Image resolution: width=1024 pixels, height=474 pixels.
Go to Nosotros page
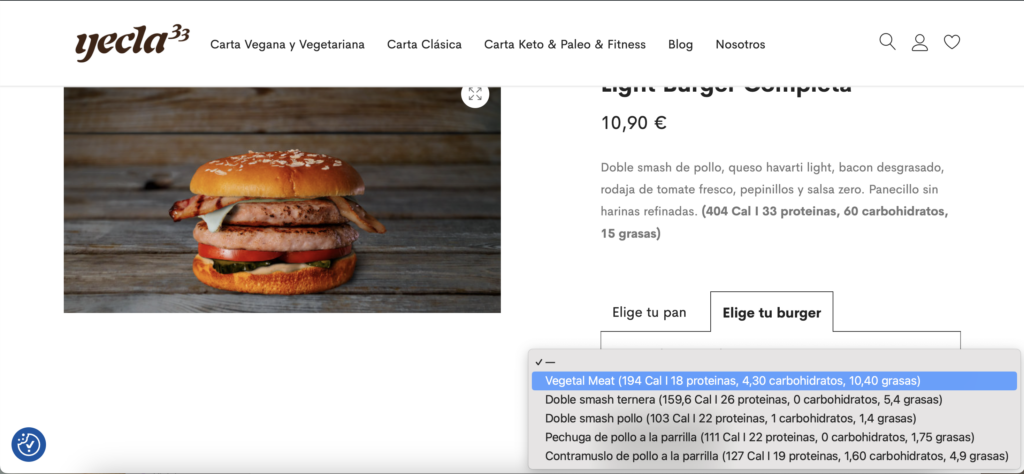(x=741, y=44)
